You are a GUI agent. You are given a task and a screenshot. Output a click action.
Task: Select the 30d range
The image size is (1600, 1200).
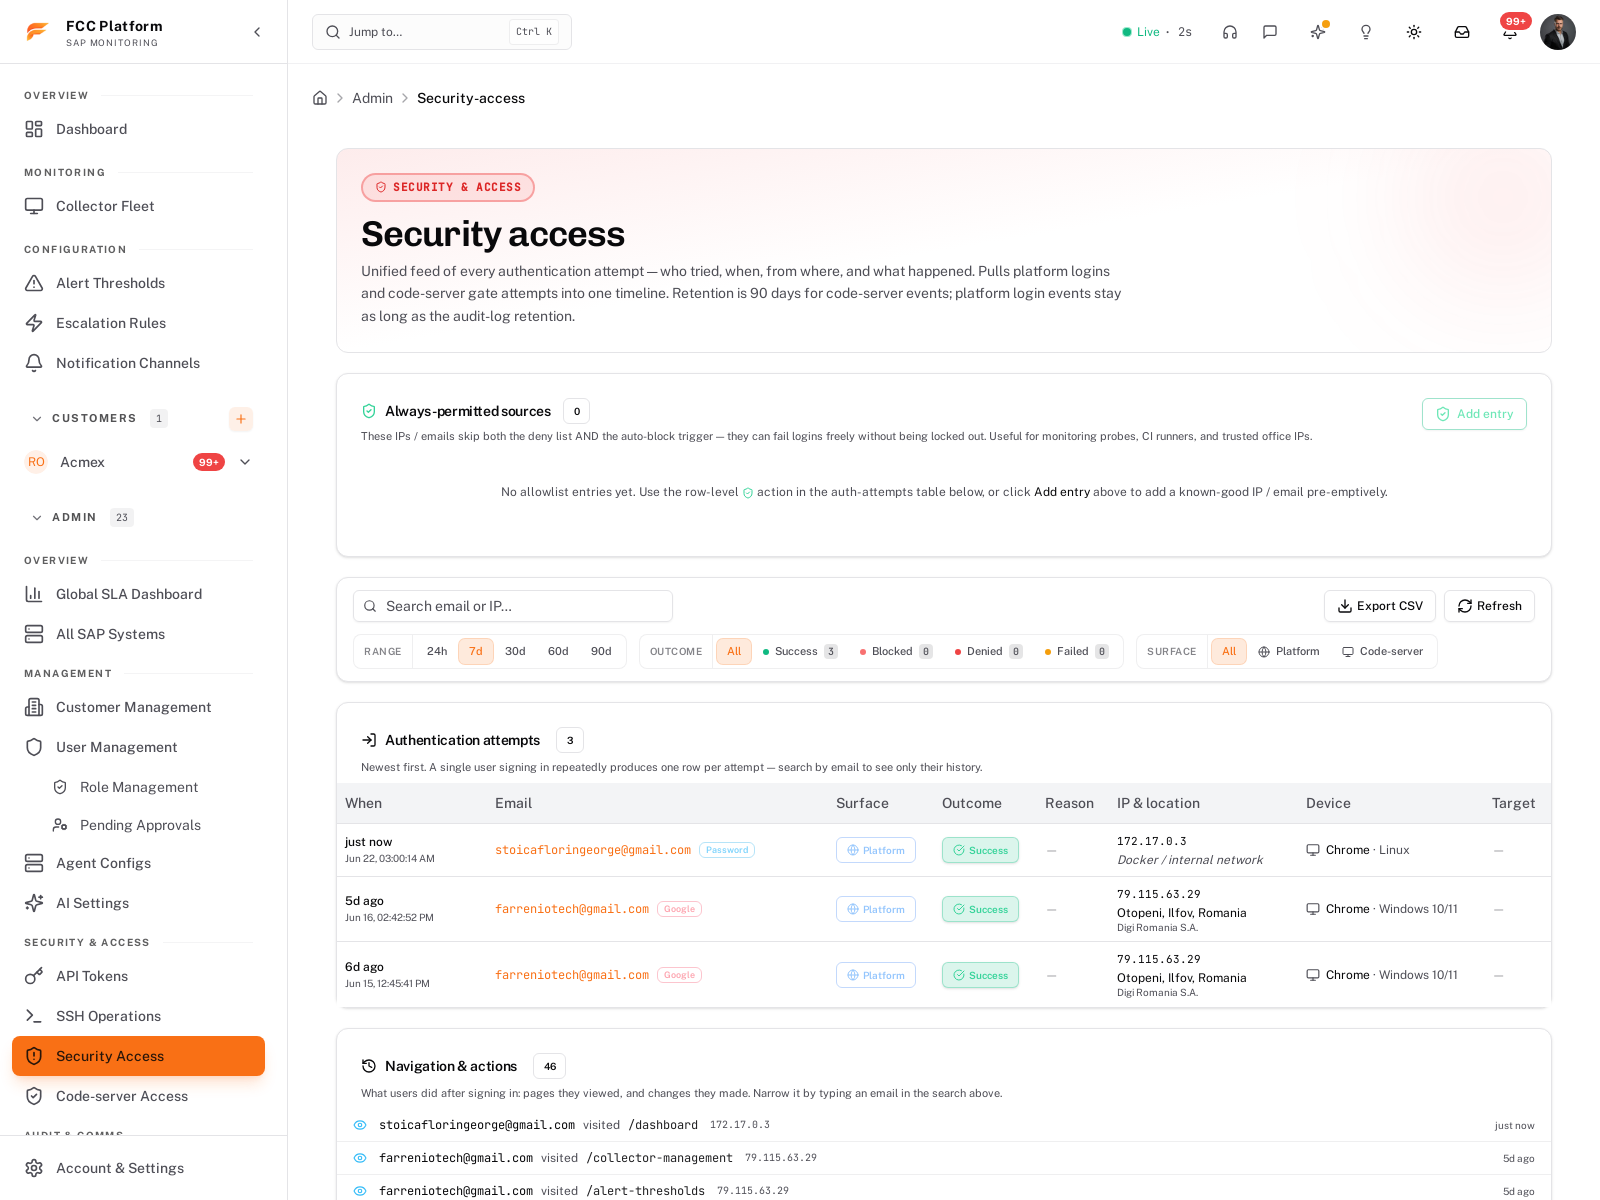[515, 651]
